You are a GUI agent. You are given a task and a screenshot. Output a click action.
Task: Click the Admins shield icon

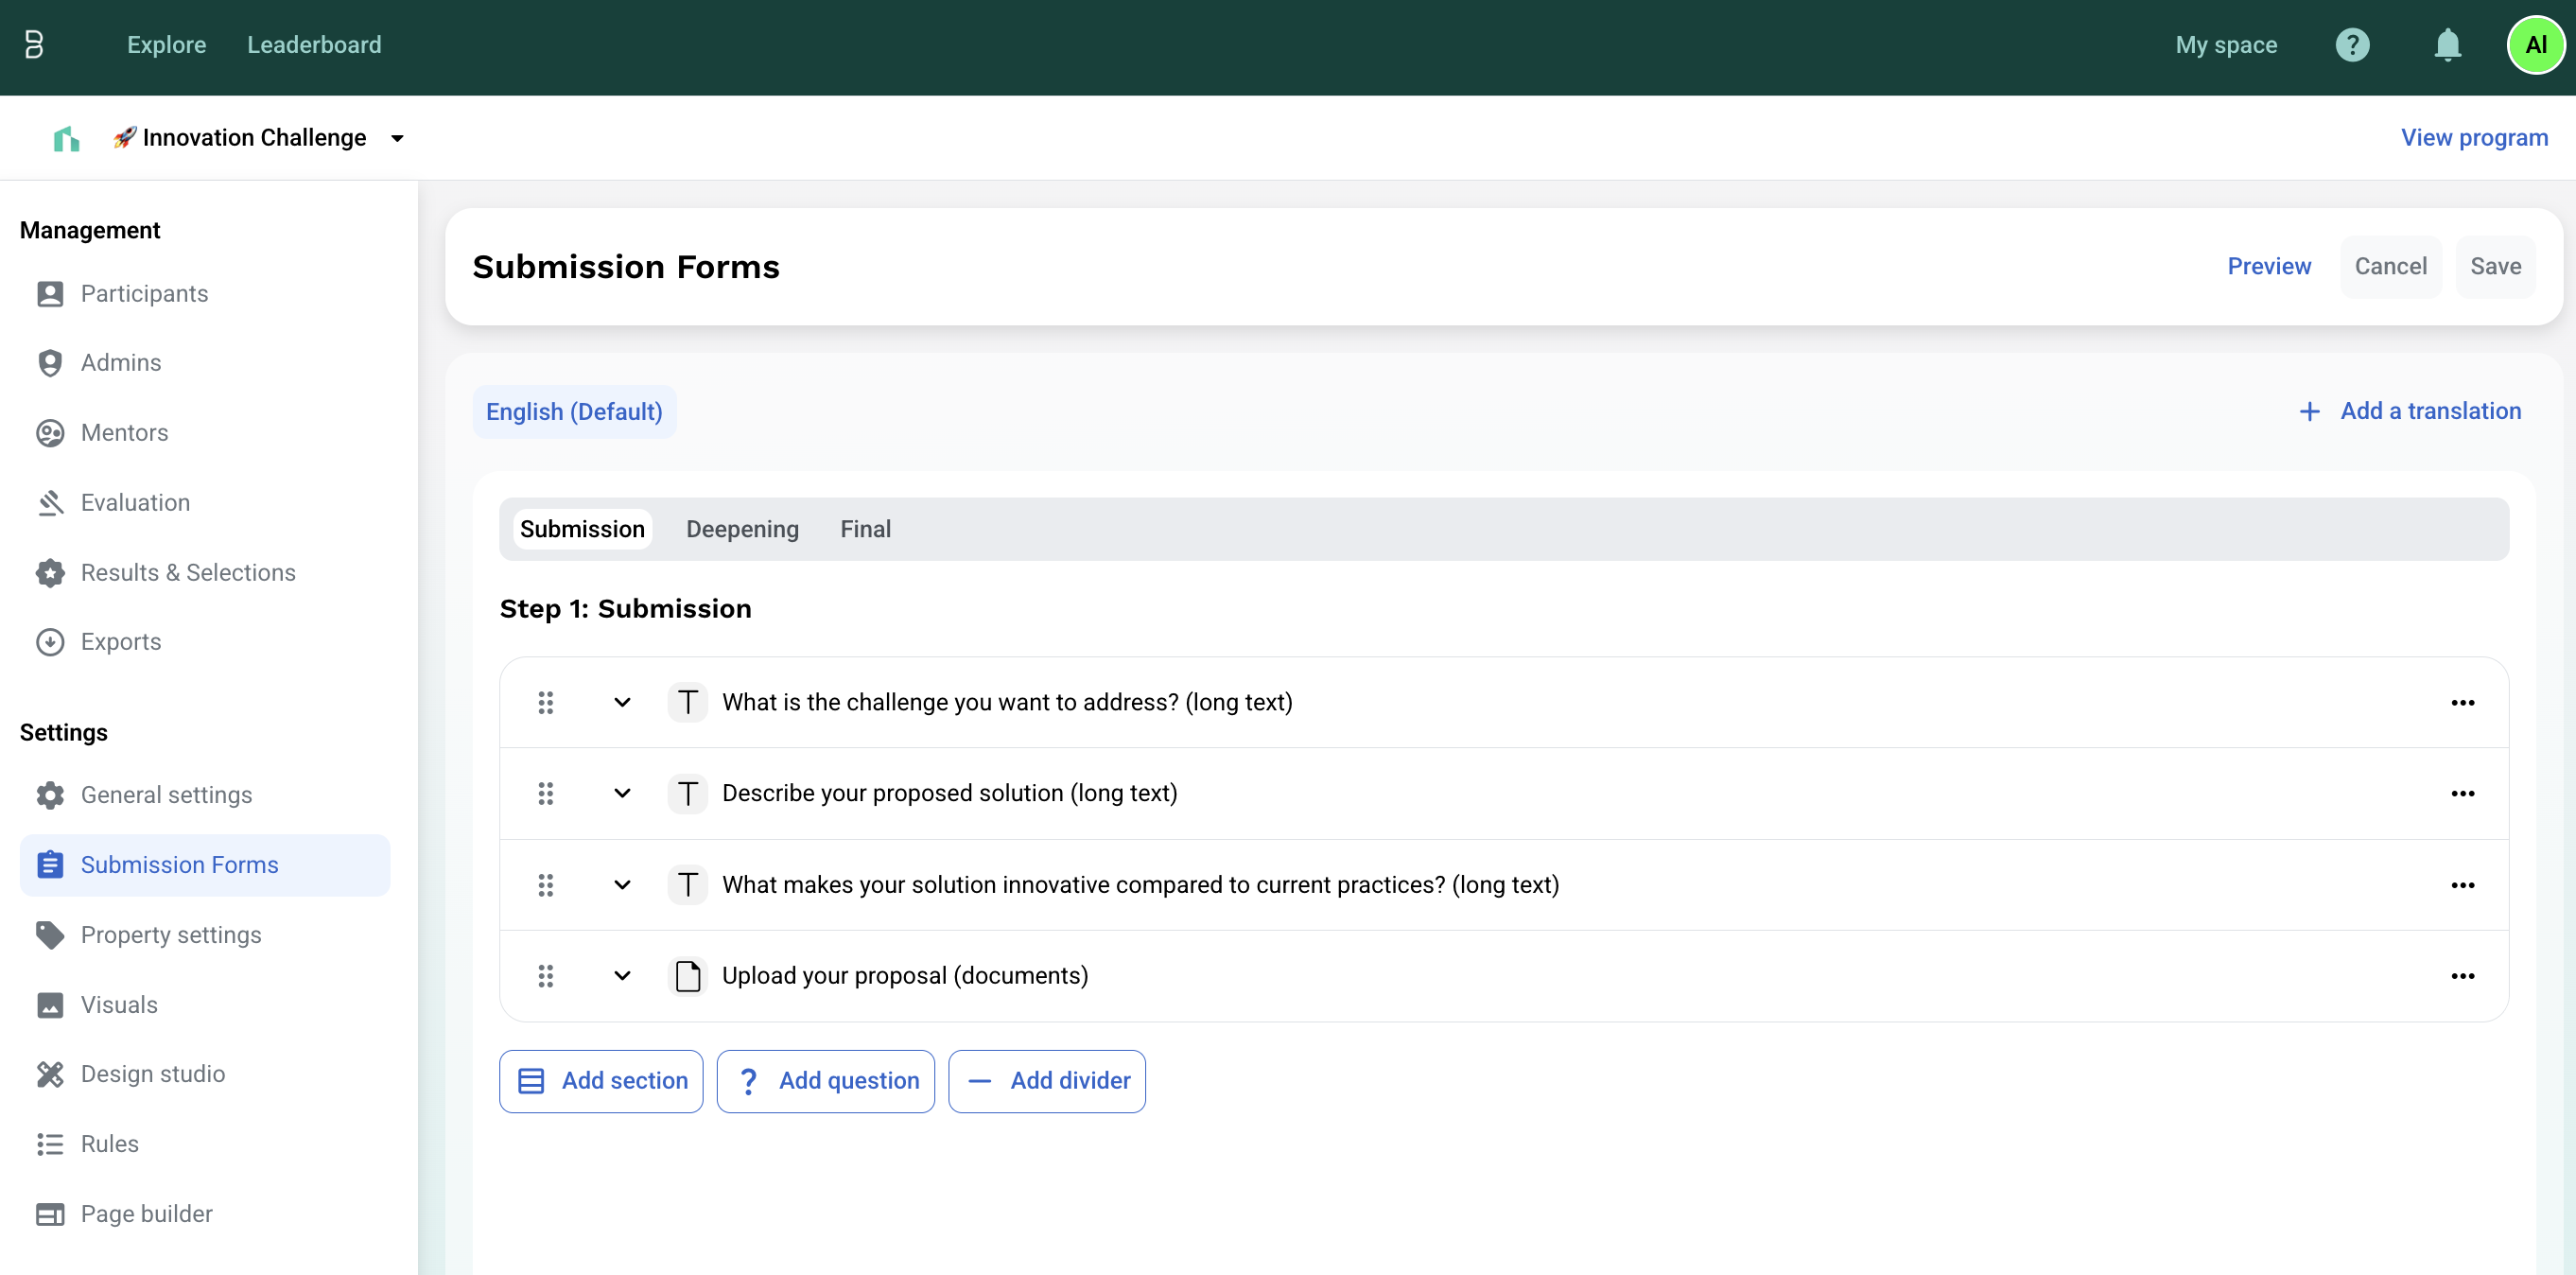(x=50, y=363)
